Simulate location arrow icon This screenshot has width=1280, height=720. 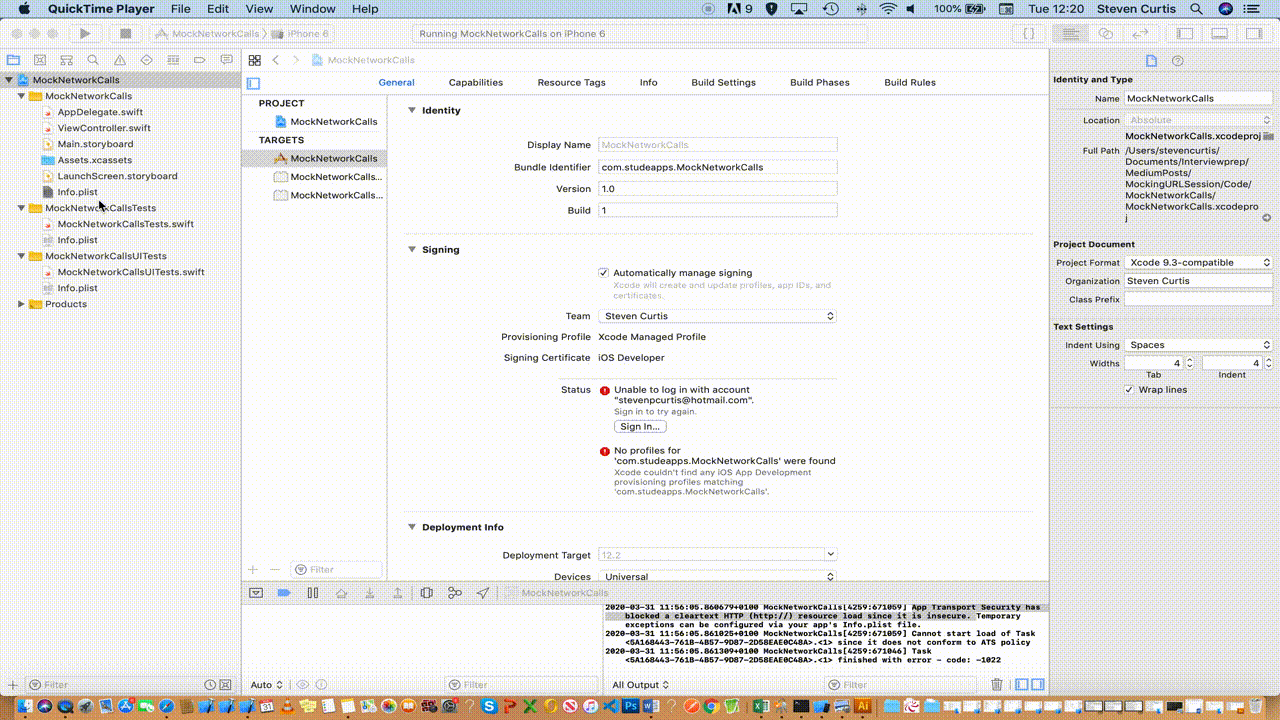pos(483,593)
